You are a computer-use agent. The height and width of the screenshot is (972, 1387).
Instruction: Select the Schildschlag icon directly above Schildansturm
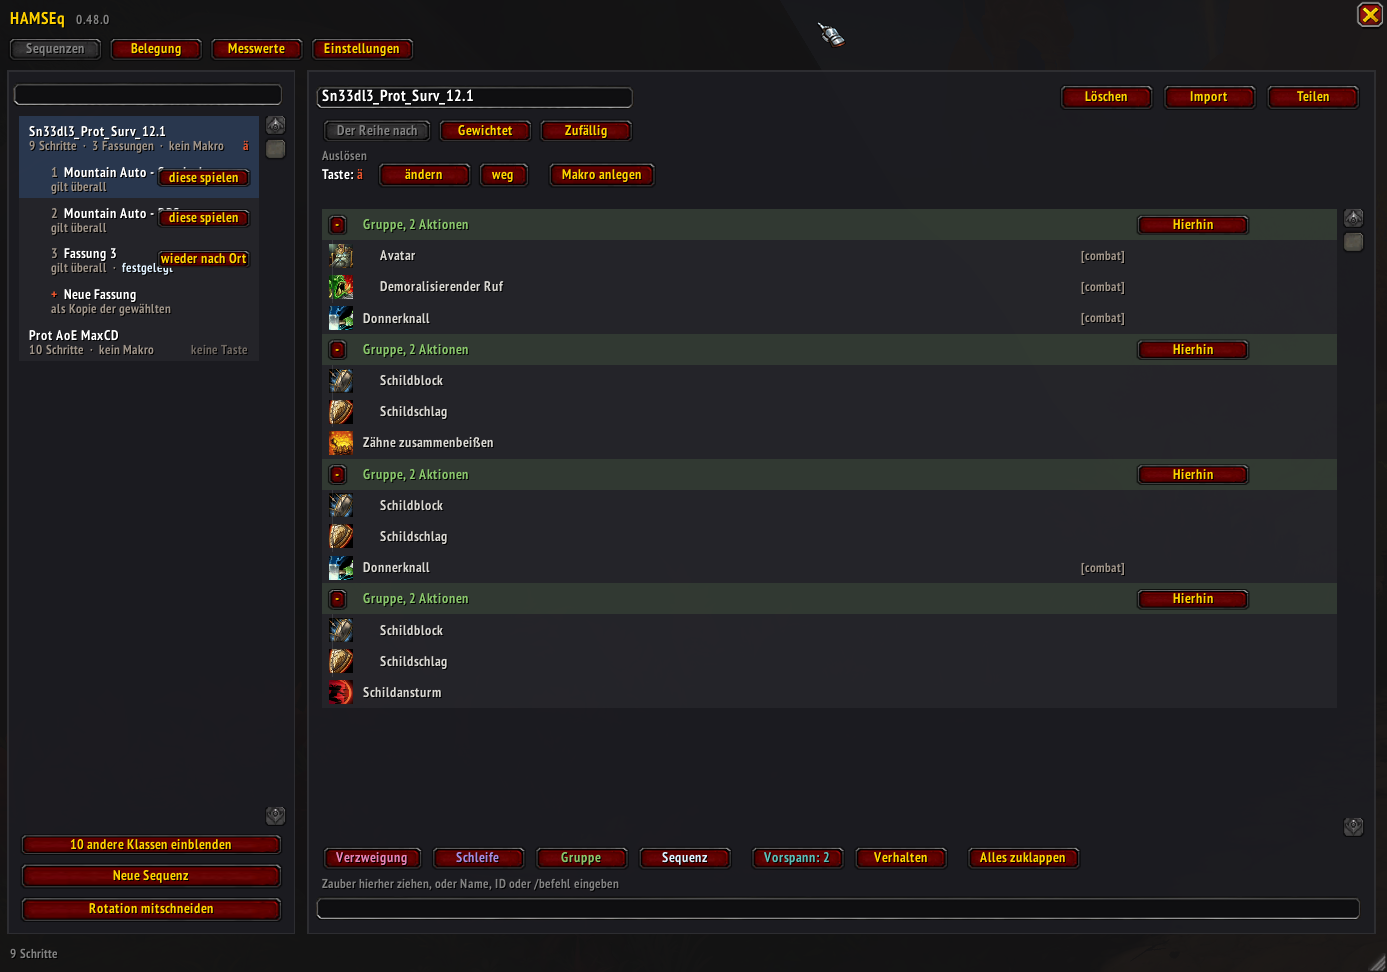341,661
